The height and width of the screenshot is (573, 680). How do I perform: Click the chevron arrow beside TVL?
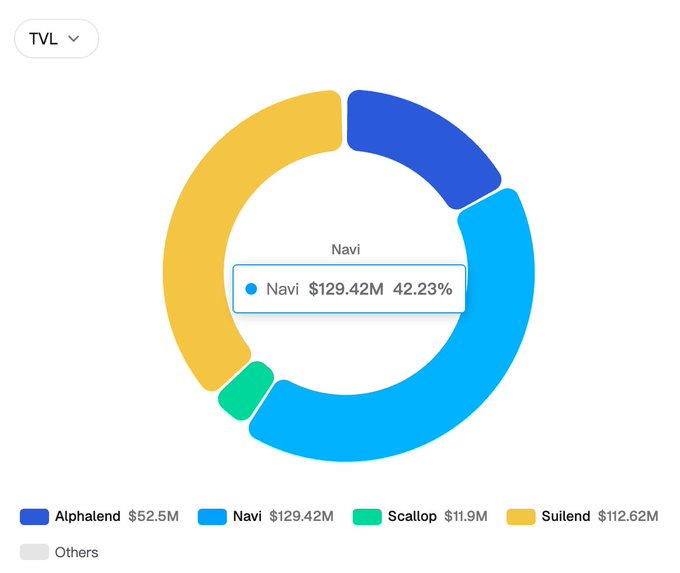click(74, 39)
